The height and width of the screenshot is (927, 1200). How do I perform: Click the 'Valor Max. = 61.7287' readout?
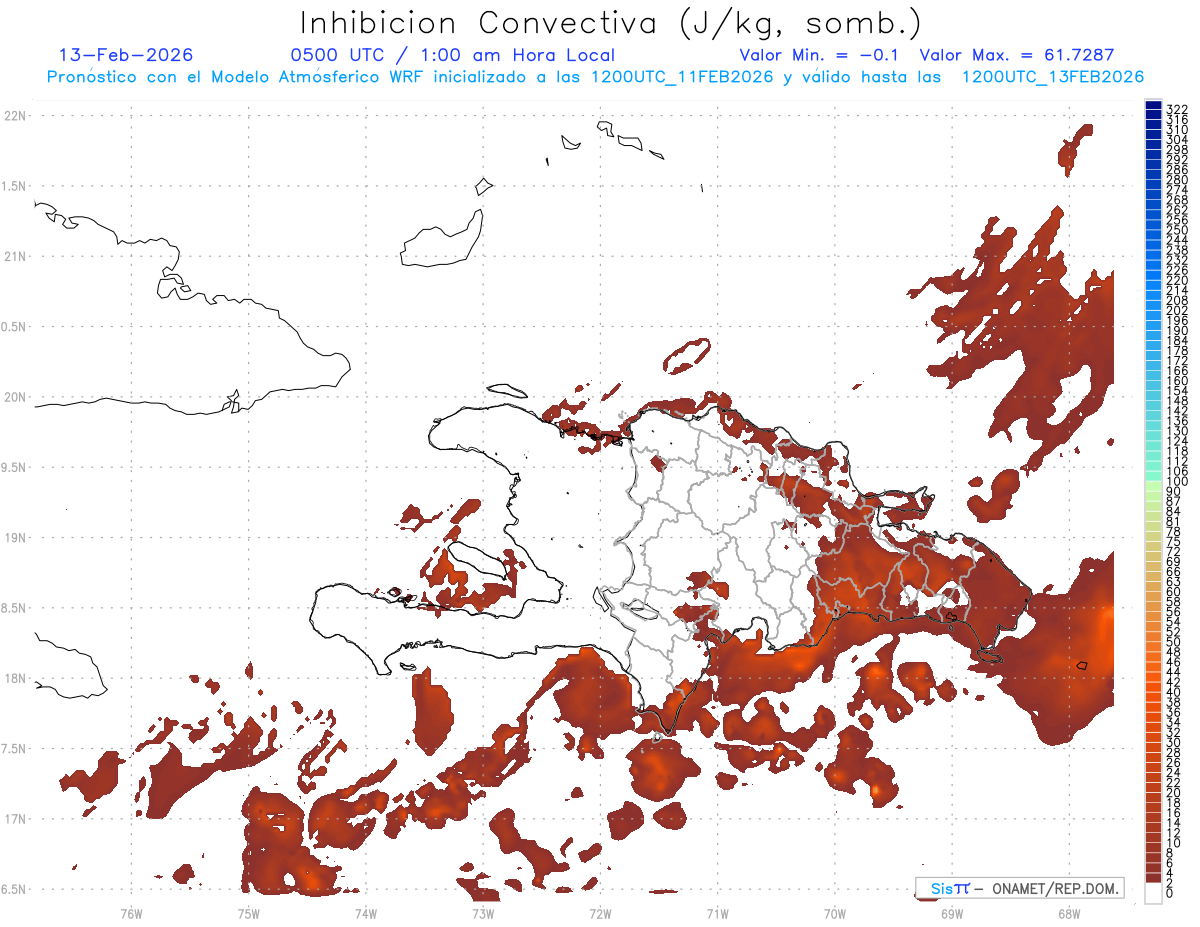(1017, 55)
